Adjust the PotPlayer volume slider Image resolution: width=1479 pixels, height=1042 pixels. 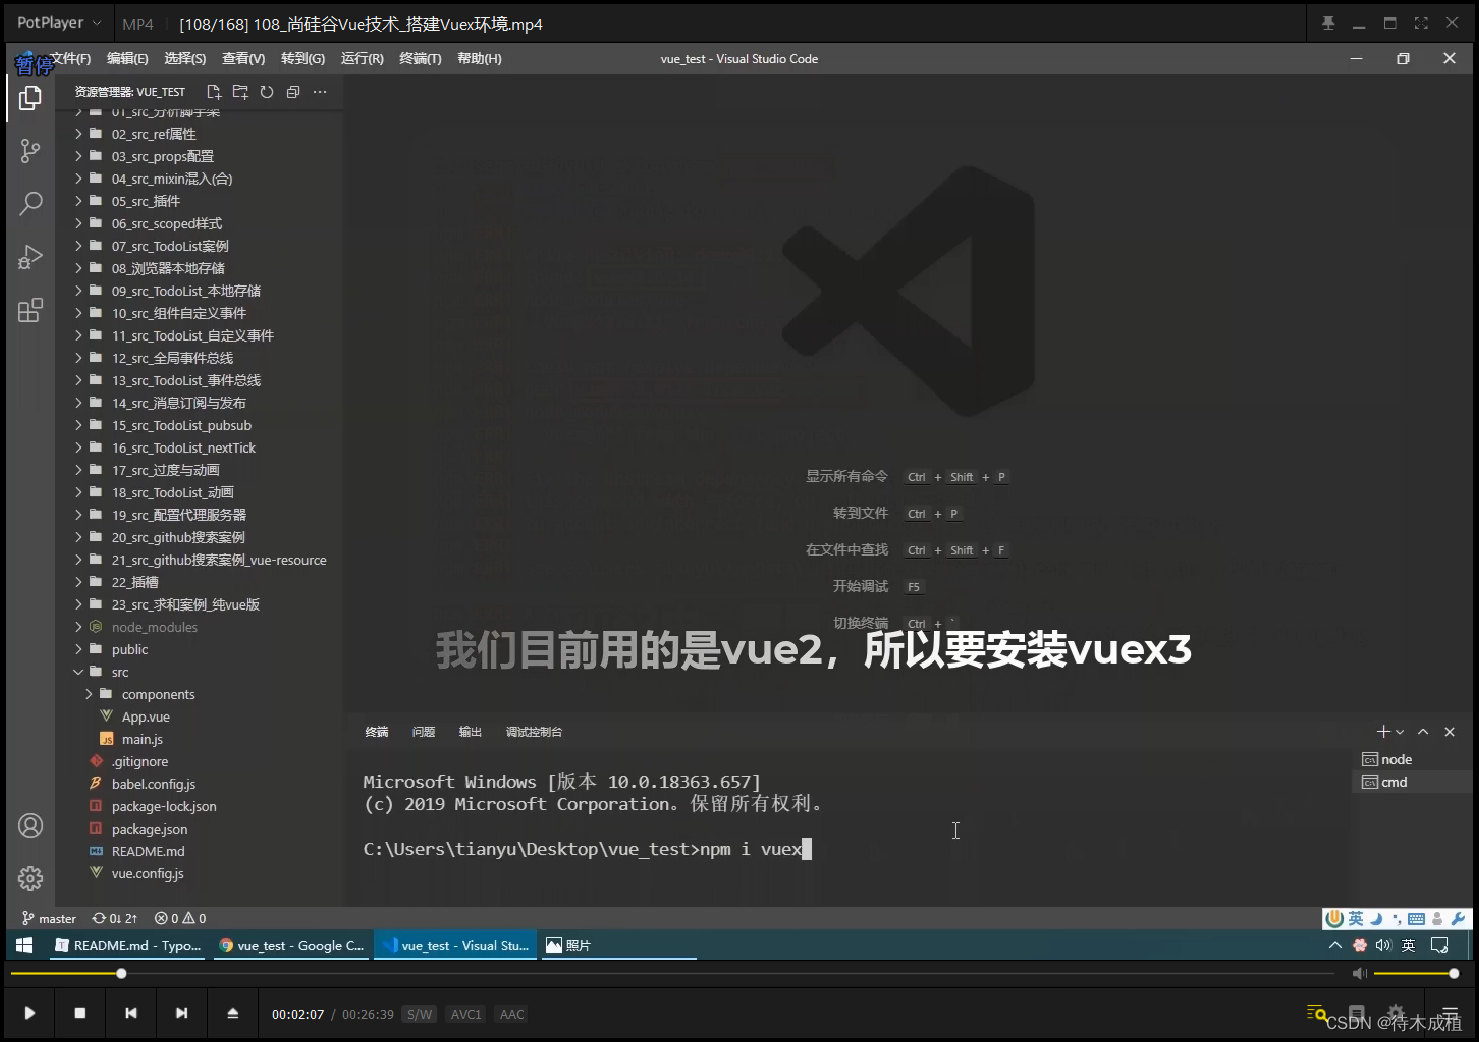click(1416, 973)
